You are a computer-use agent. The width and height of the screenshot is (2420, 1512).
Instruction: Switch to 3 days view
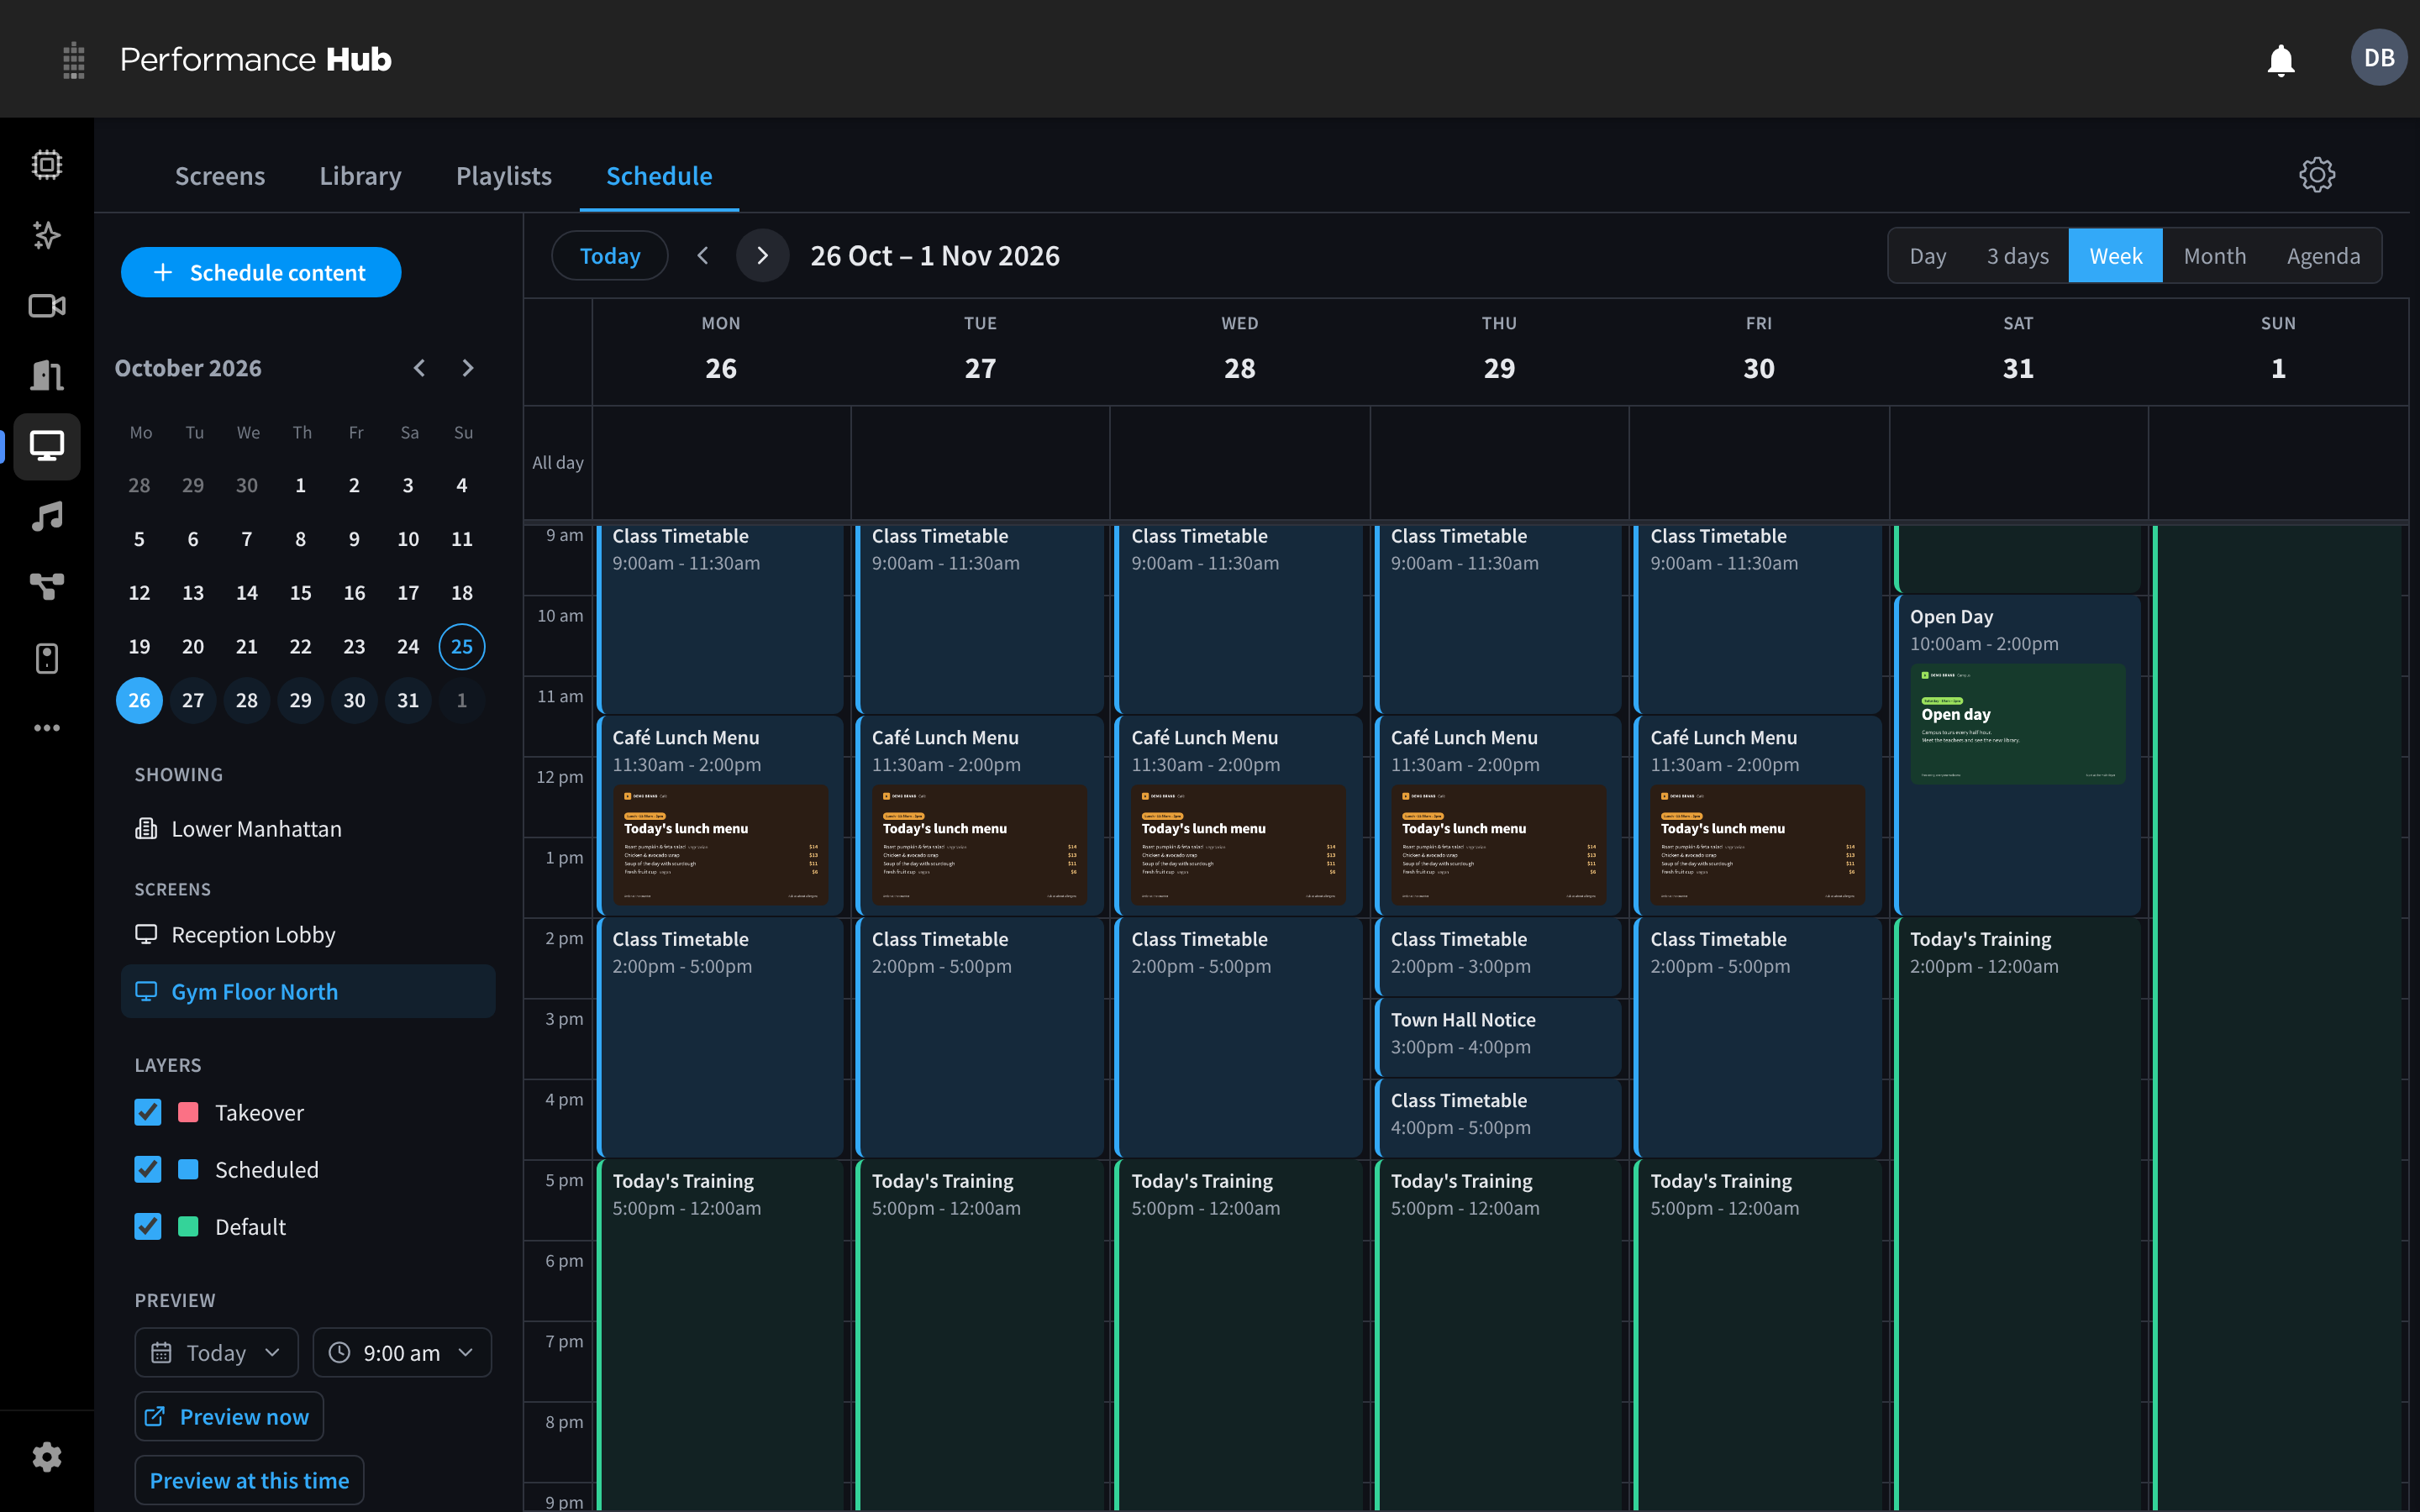pos(2017,256)
